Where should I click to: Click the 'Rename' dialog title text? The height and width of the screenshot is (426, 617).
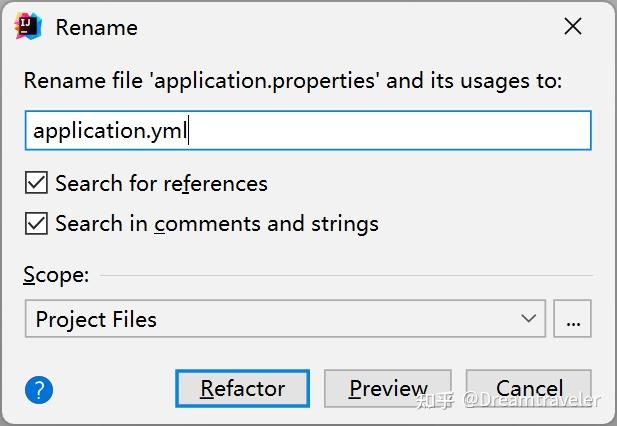coord(96,27)
